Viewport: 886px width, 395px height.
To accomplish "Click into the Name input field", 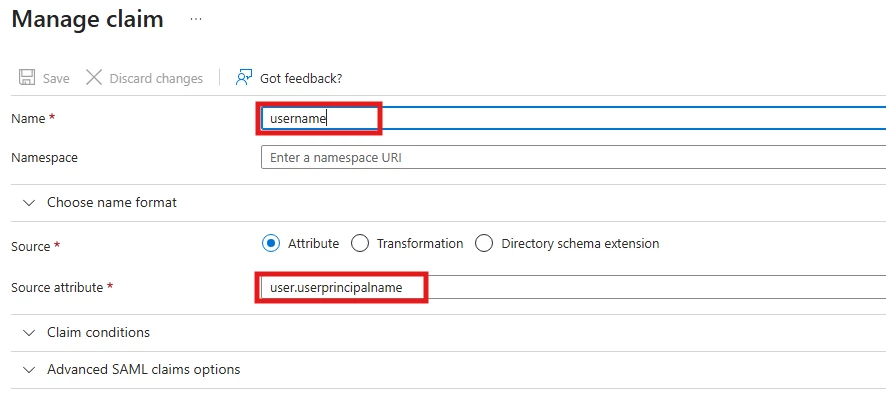I will (573, 118).
